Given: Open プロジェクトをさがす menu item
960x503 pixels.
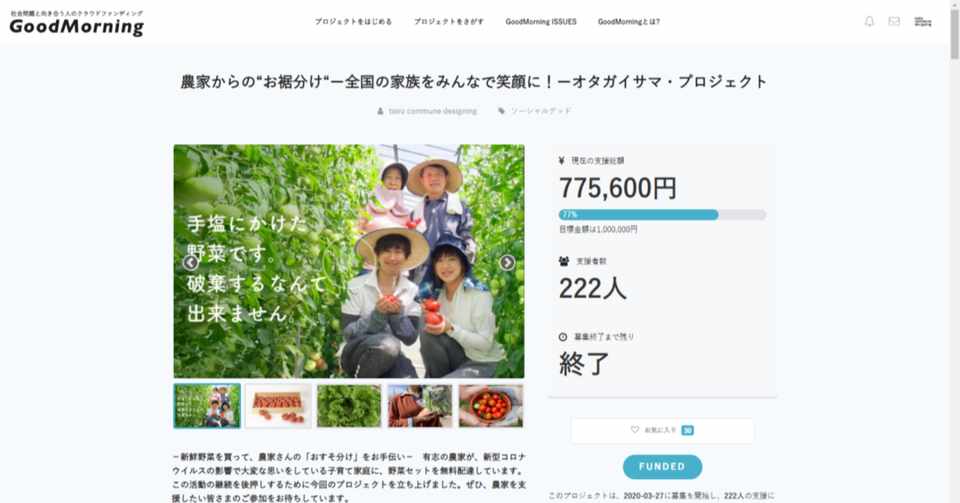Looking at the screenshot, I should pos(449,21).
